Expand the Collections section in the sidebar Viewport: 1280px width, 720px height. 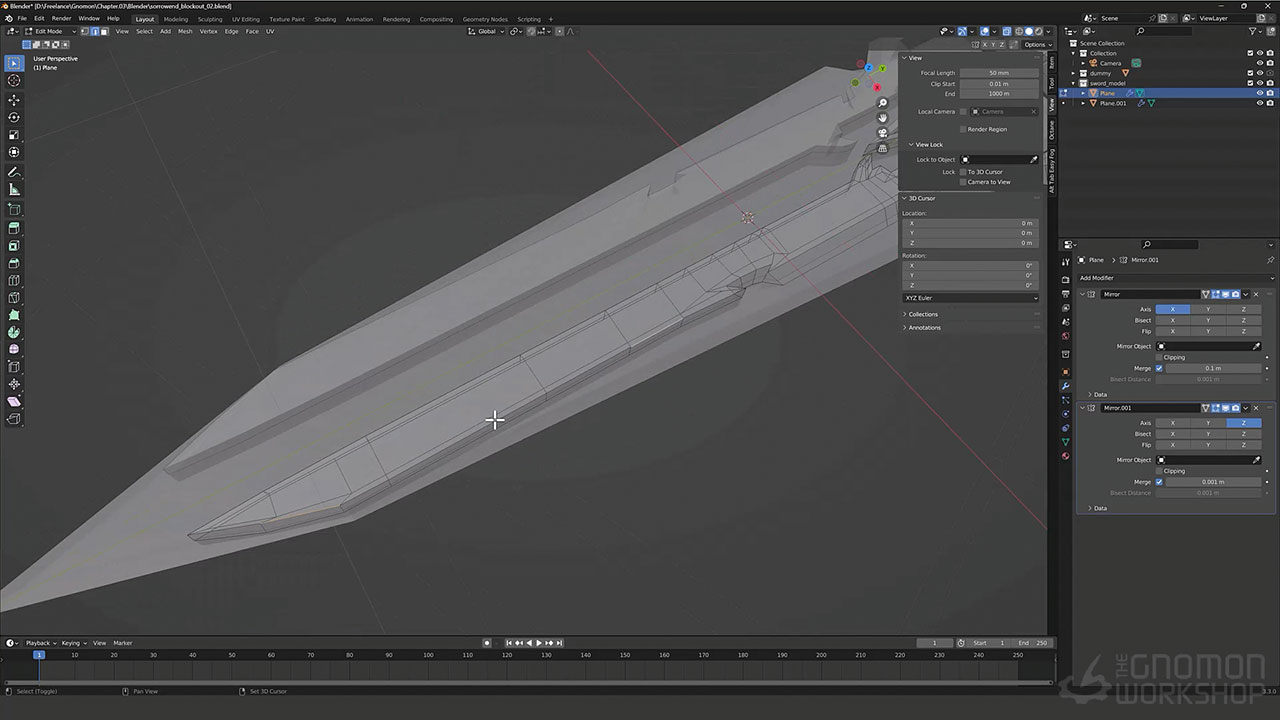pyautogui.click(x=922, y=314)
